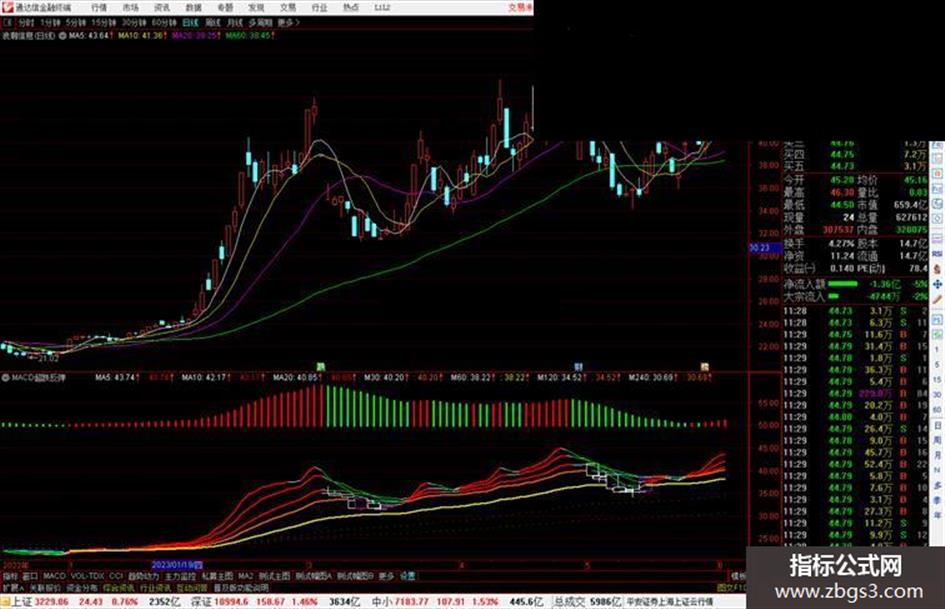The image size is (945, 609).
Task: Select the CCI indicator tab
Action: coord(116,576)
